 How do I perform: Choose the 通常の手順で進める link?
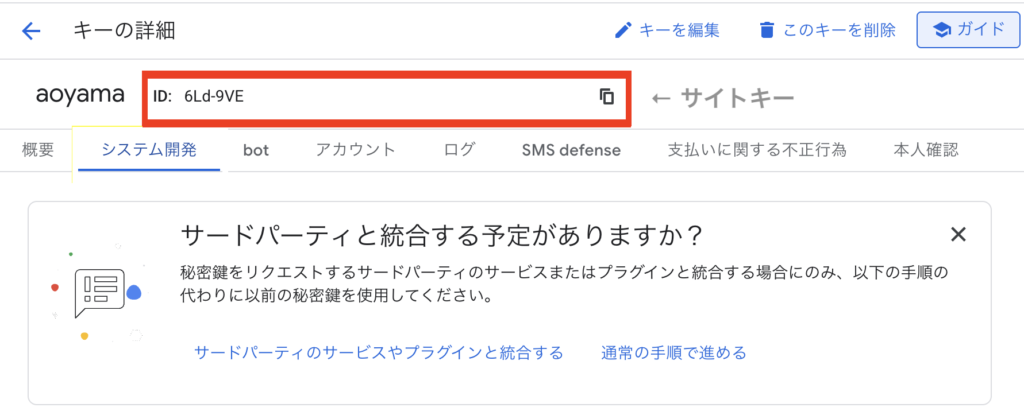pyautogui.click(x=673, y=352)
